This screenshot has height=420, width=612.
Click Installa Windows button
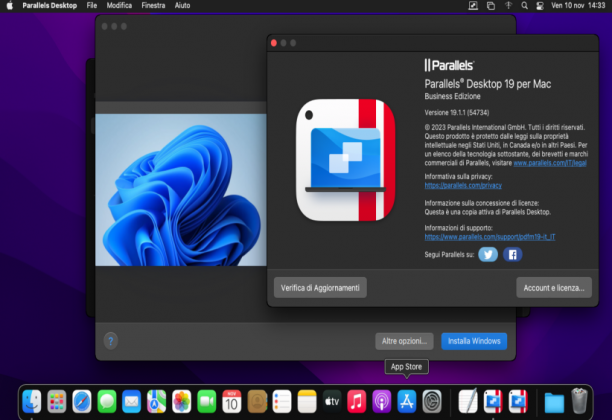474,341
